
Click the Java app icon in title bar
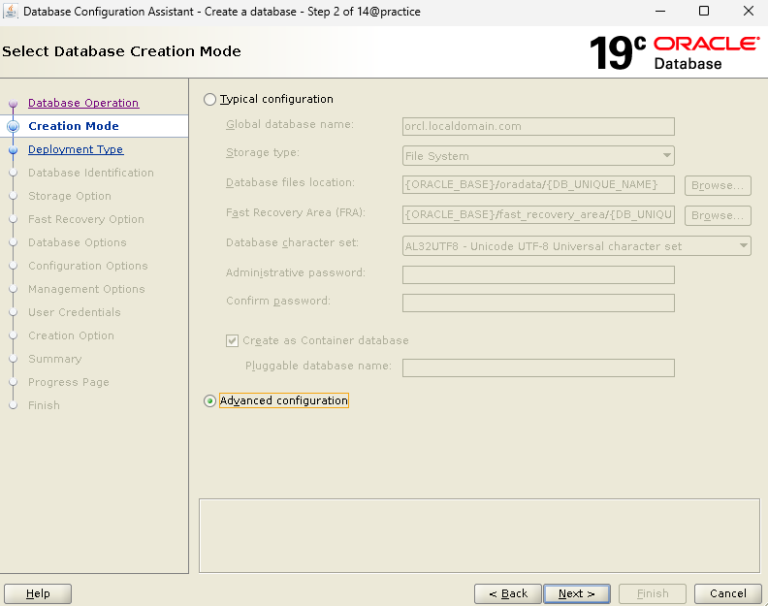point(11,12)
